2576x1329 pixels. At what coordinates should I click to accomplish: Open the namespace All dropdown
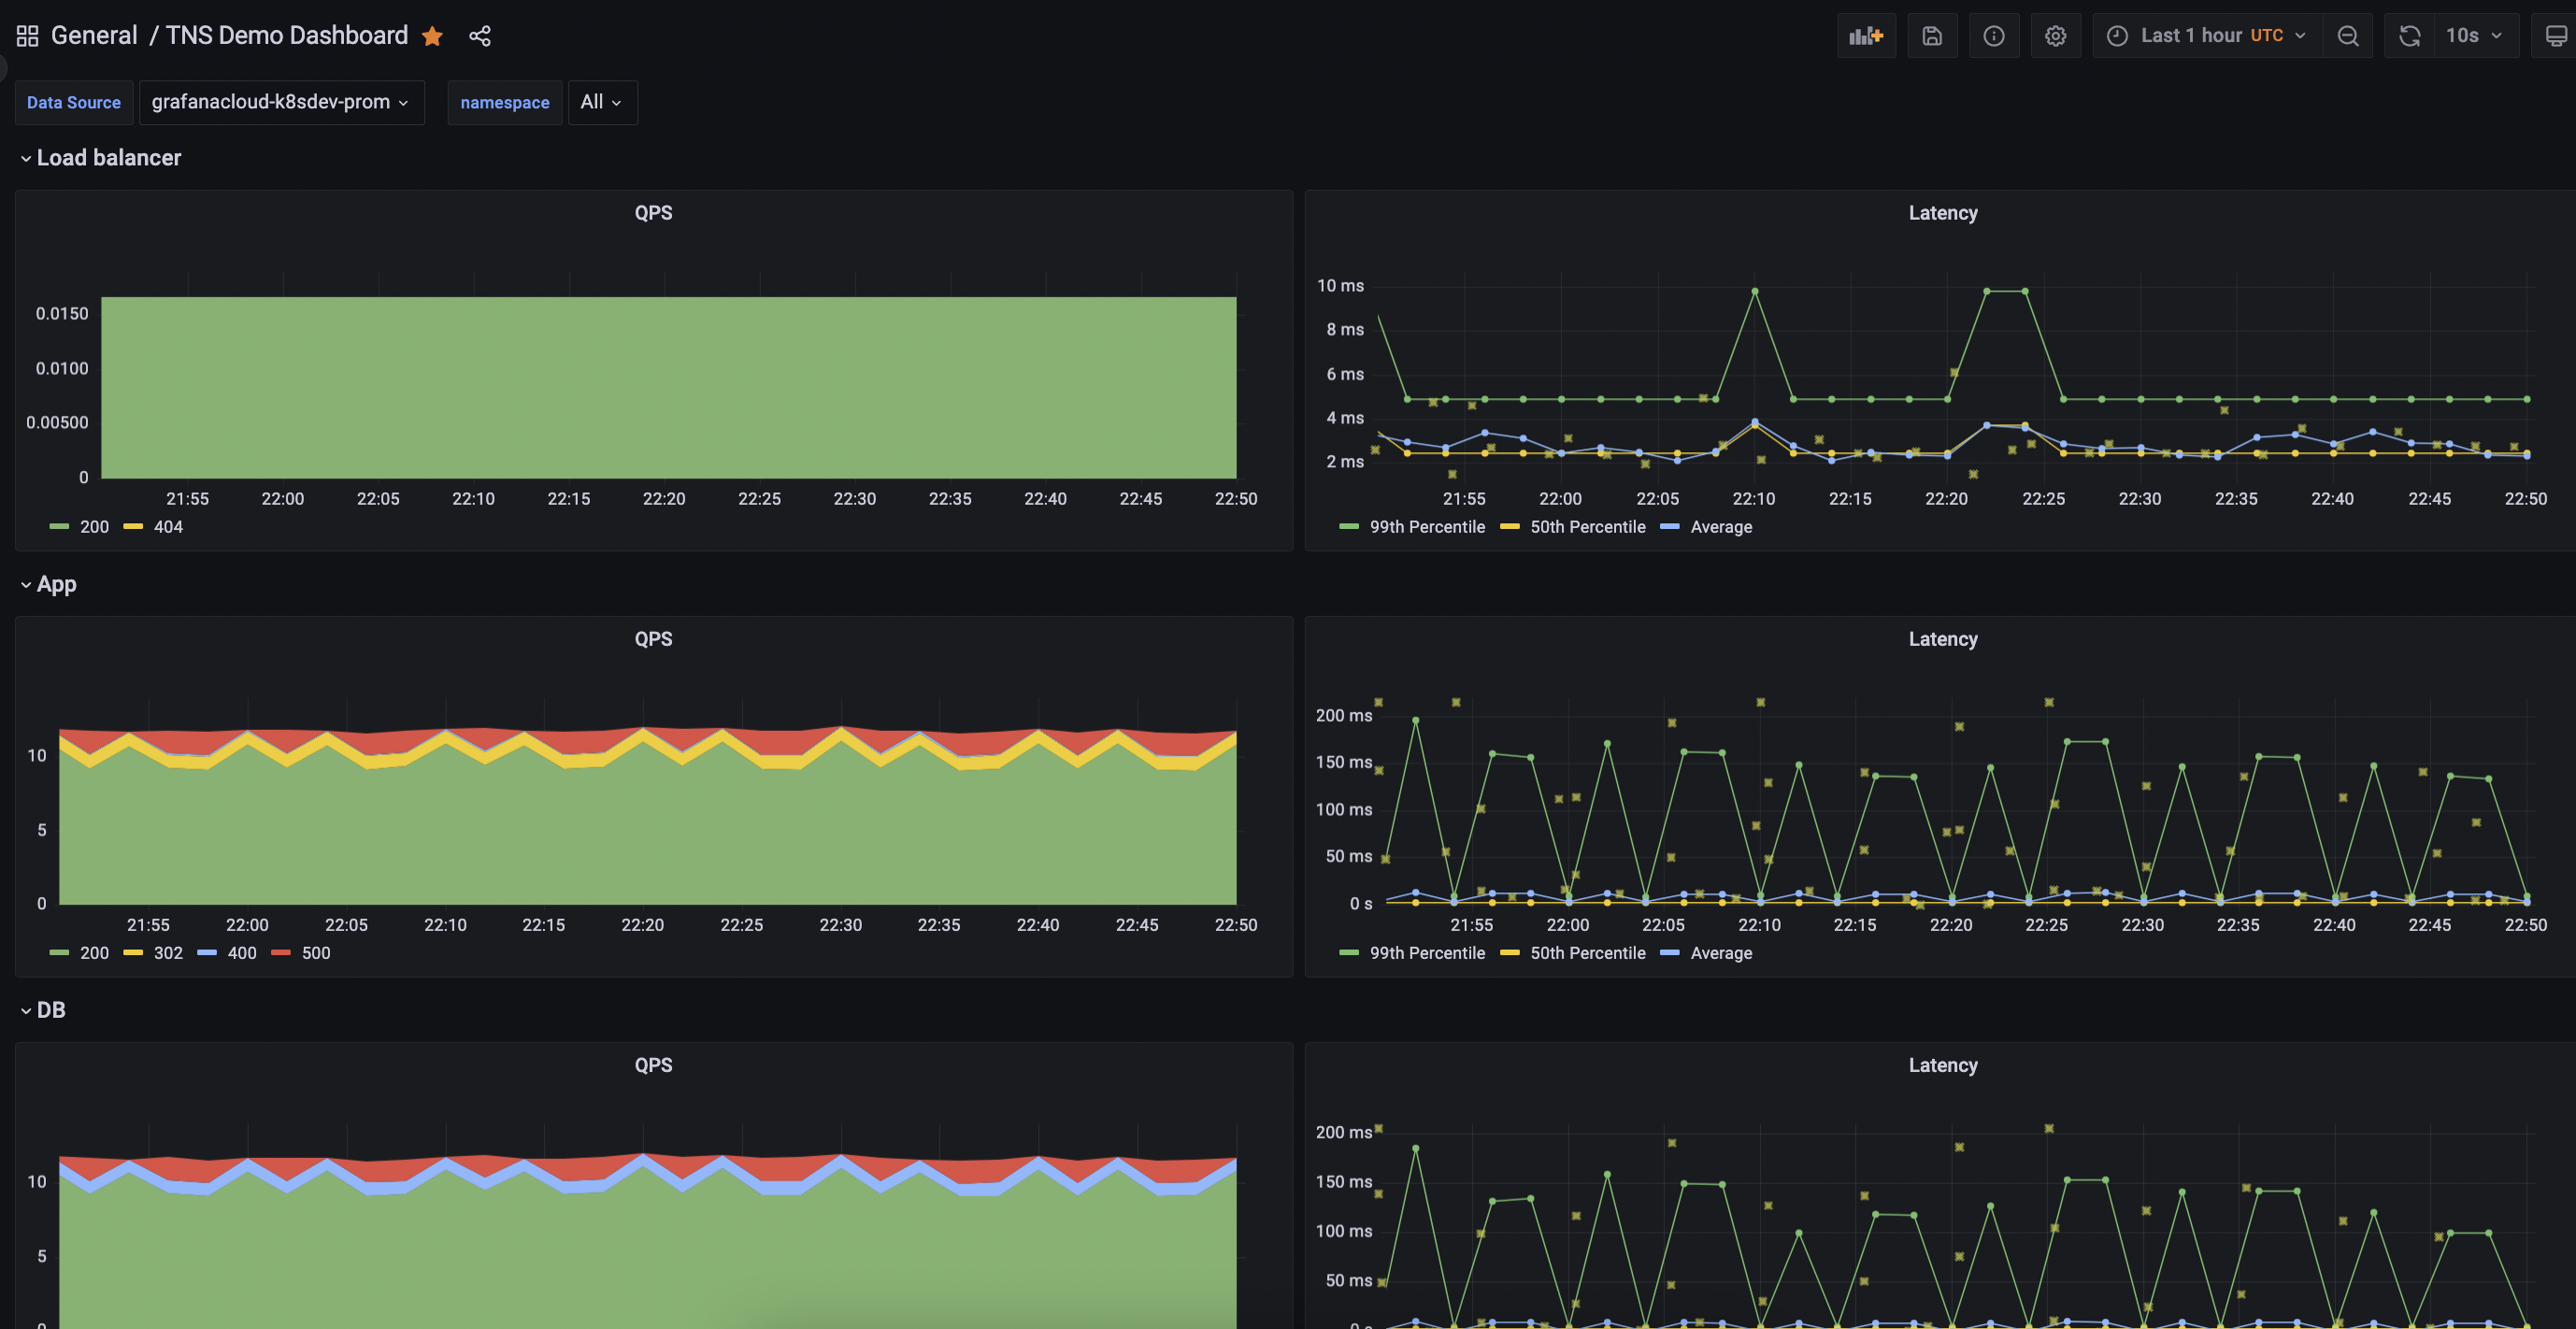click(x=602, y=102)
